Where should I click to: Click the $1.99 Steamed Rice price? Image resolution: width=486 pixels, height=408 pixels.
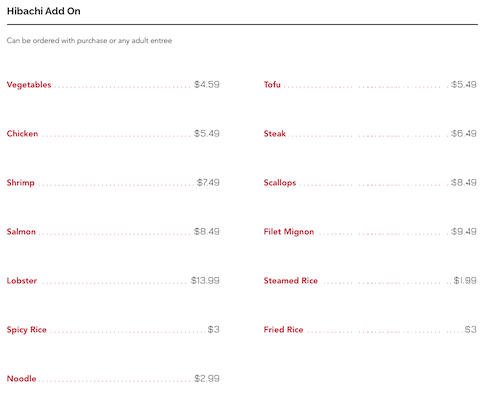(x=465, y=280)
